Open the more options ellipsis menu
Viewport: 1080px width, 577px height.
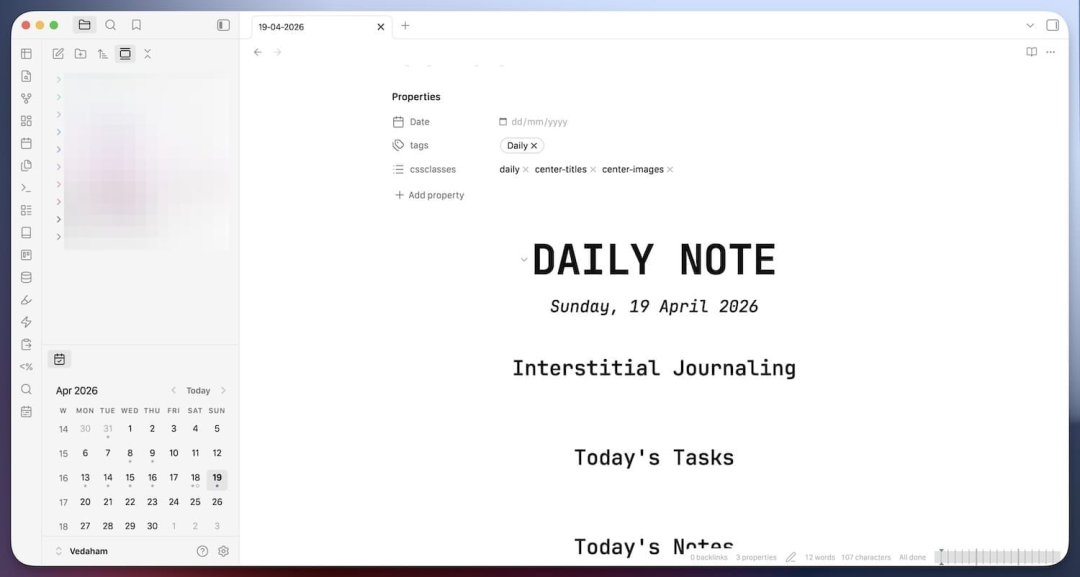1050,52
